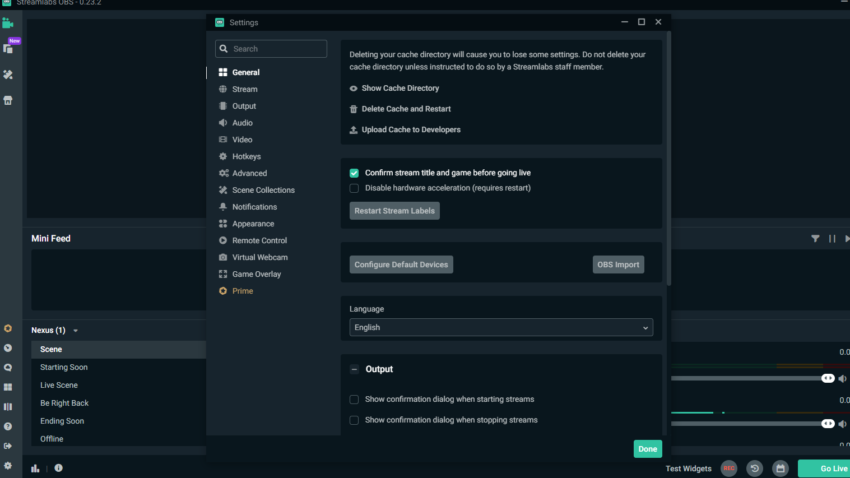The width and height of the screenshot is (850, 478).
Task: Click the Settings gear icon in sidebar
Action: 8,466
